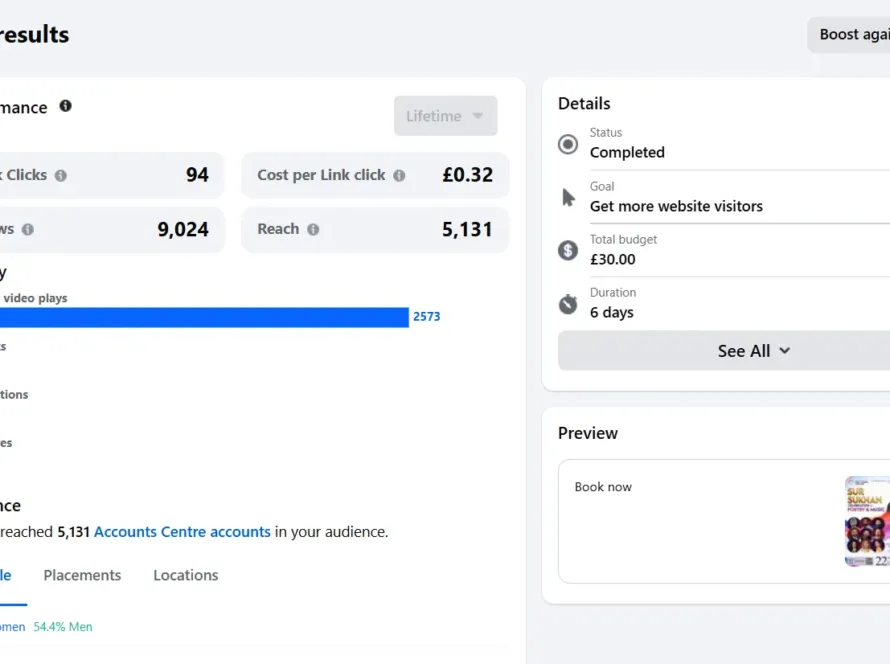The width and height of the screenshot is (890, 664).
Task: Open the Accounts Centre accounts link
Action: tap(182, 532)
